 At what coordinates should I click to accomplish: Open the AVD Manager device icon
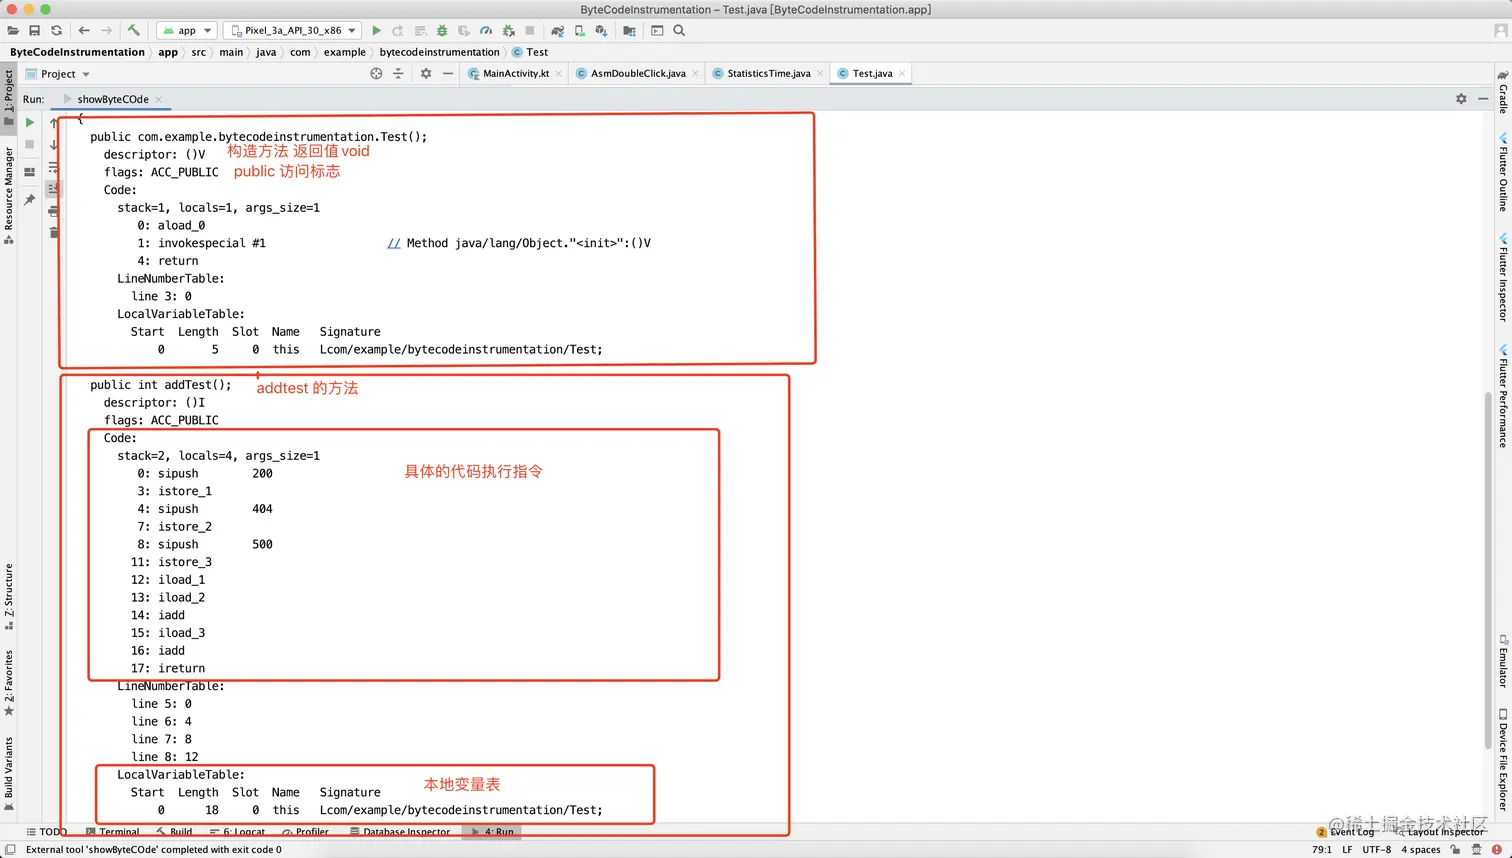(x=580, y=31)
